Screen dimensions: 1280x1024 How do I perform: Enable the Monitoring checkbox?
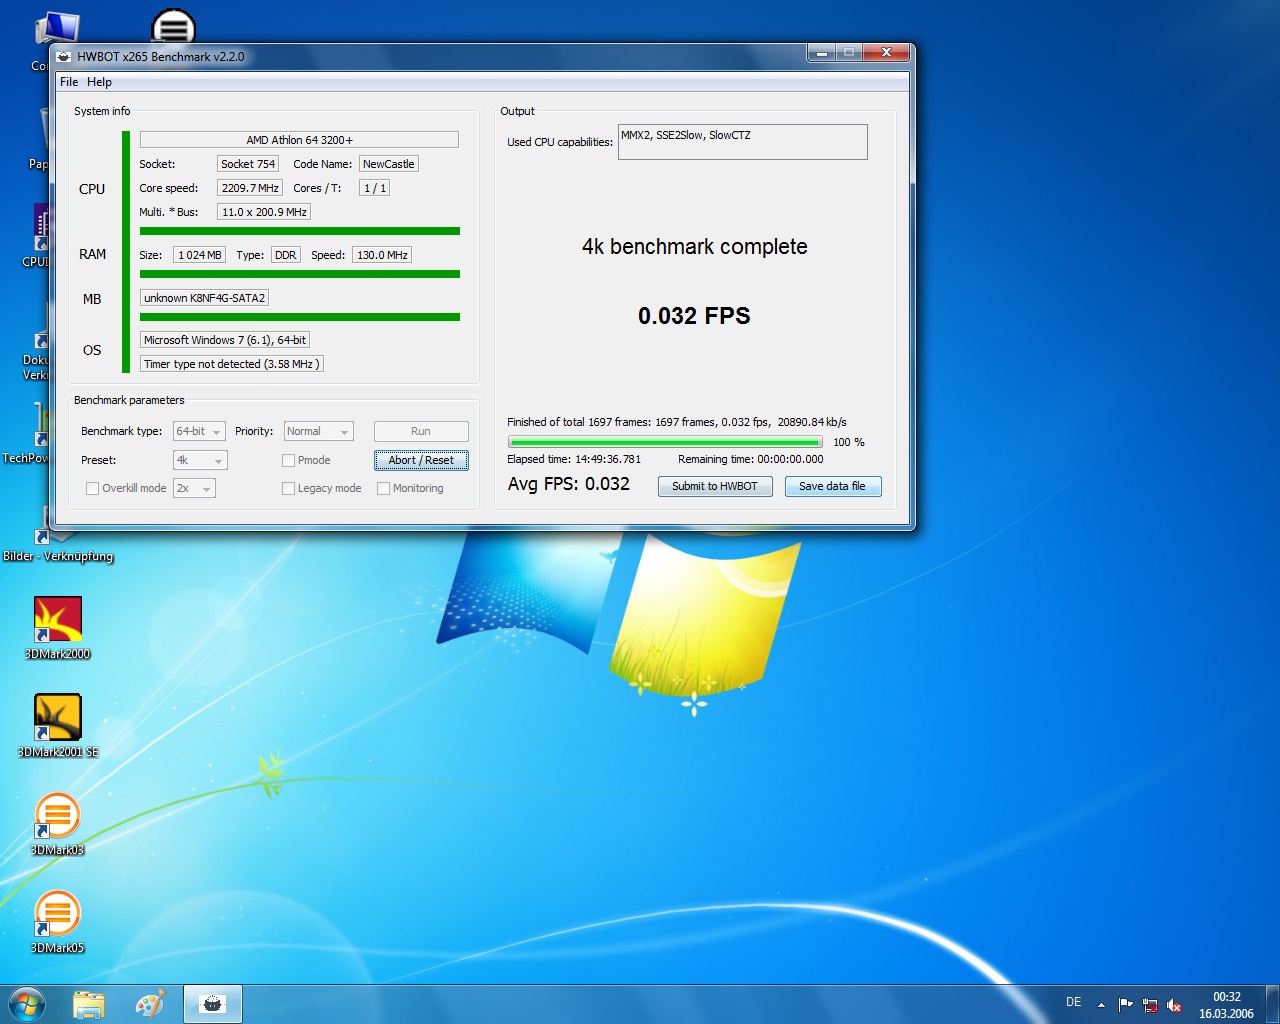383,489
